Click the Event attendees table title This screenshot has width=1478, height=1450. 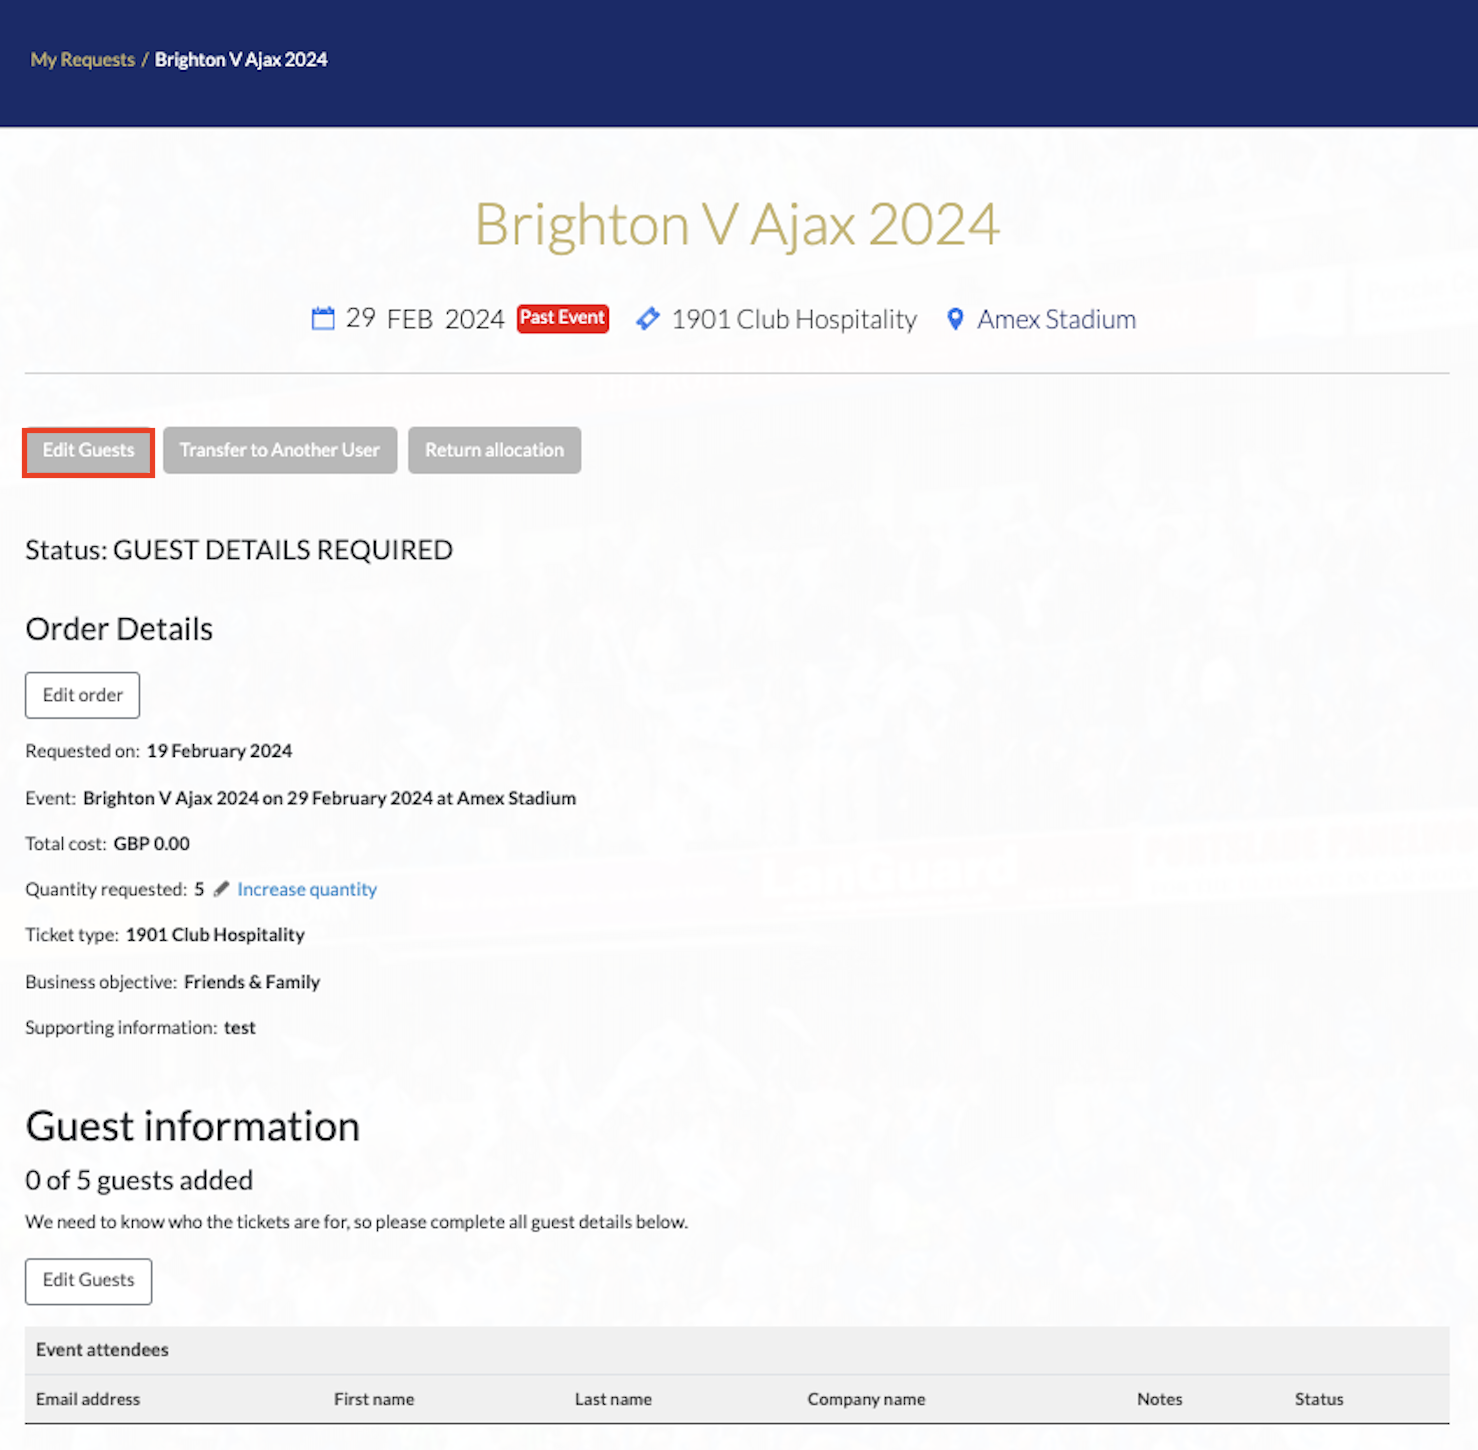click(102, 1350)
